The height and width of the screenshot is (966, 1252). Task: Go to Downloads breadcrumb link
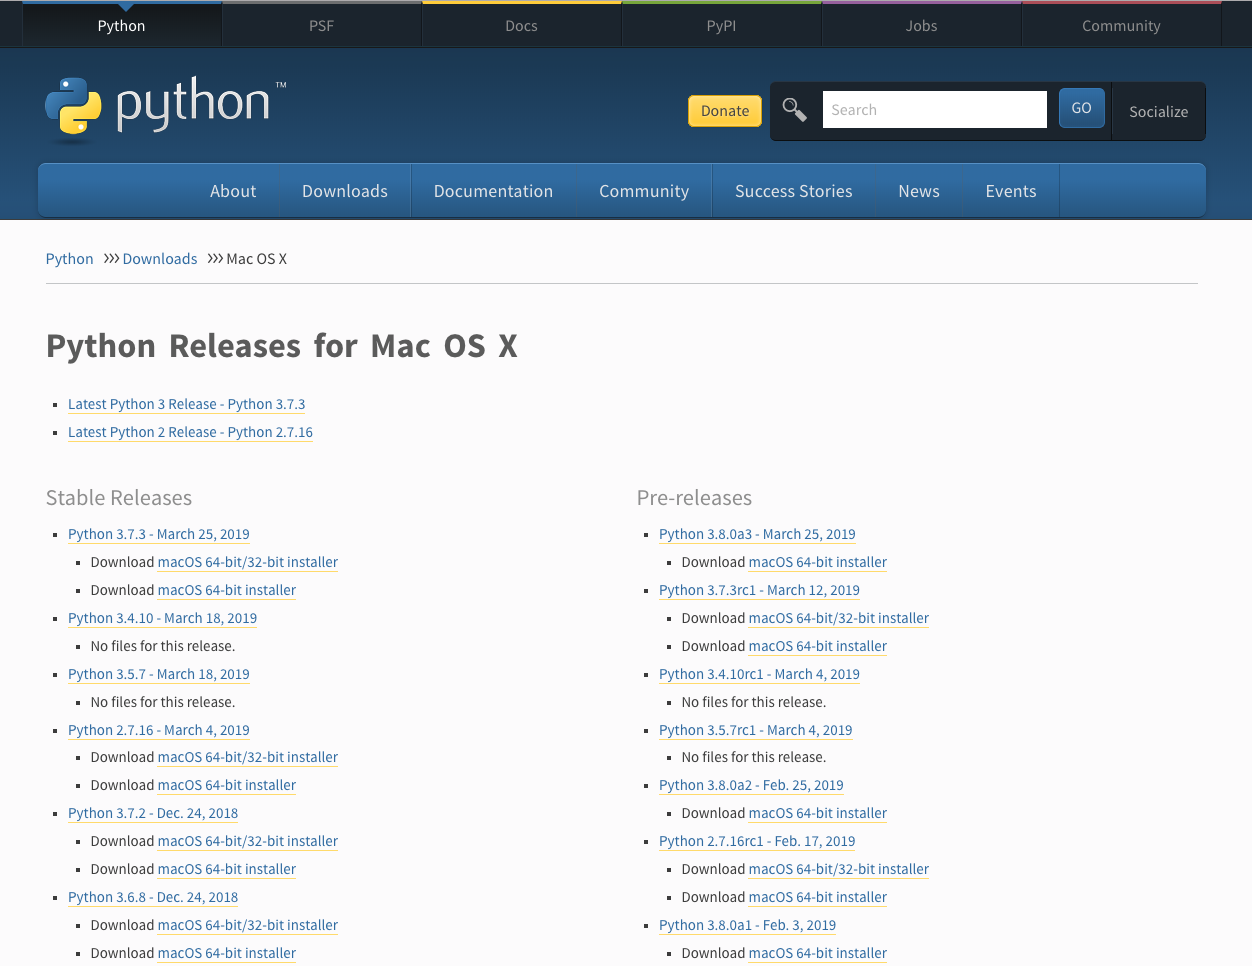pos(160,259)
